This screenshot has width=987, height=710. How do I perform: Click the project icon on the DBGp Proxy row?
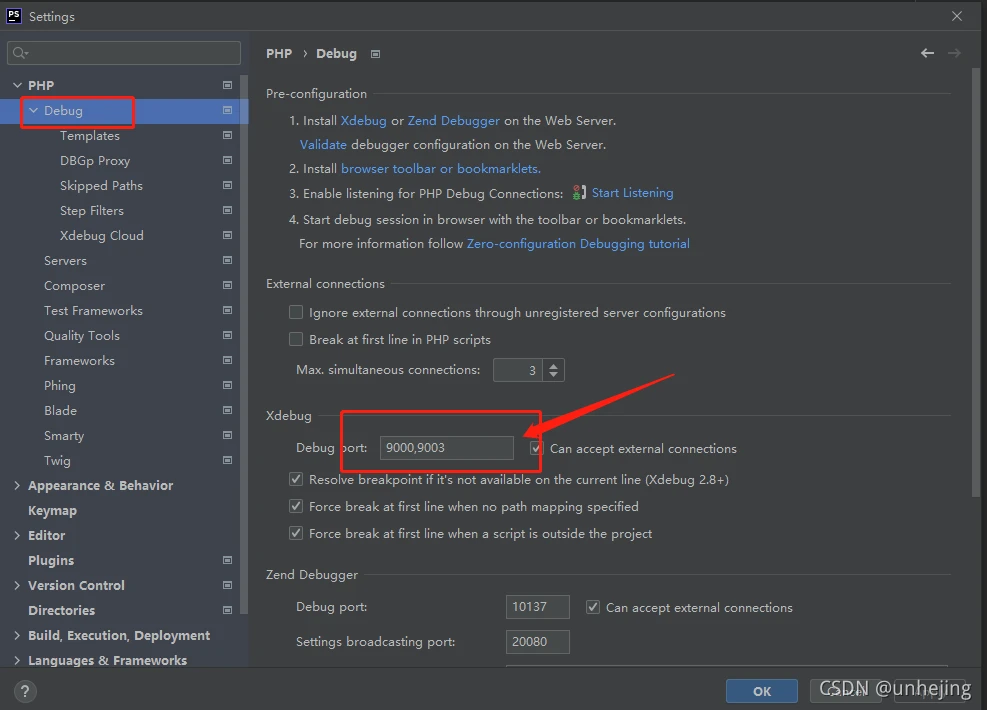point(227,161)
